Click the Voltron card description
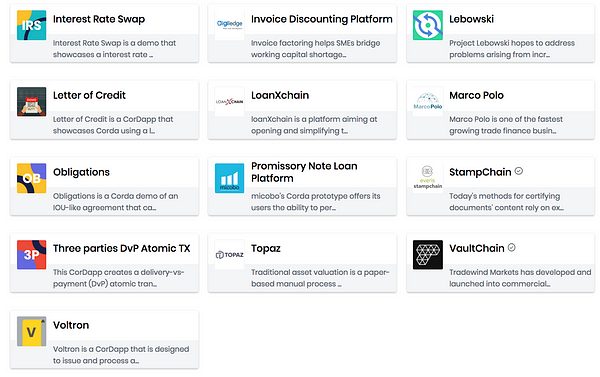Screen dimensions: 600x377 coord(121,355)
